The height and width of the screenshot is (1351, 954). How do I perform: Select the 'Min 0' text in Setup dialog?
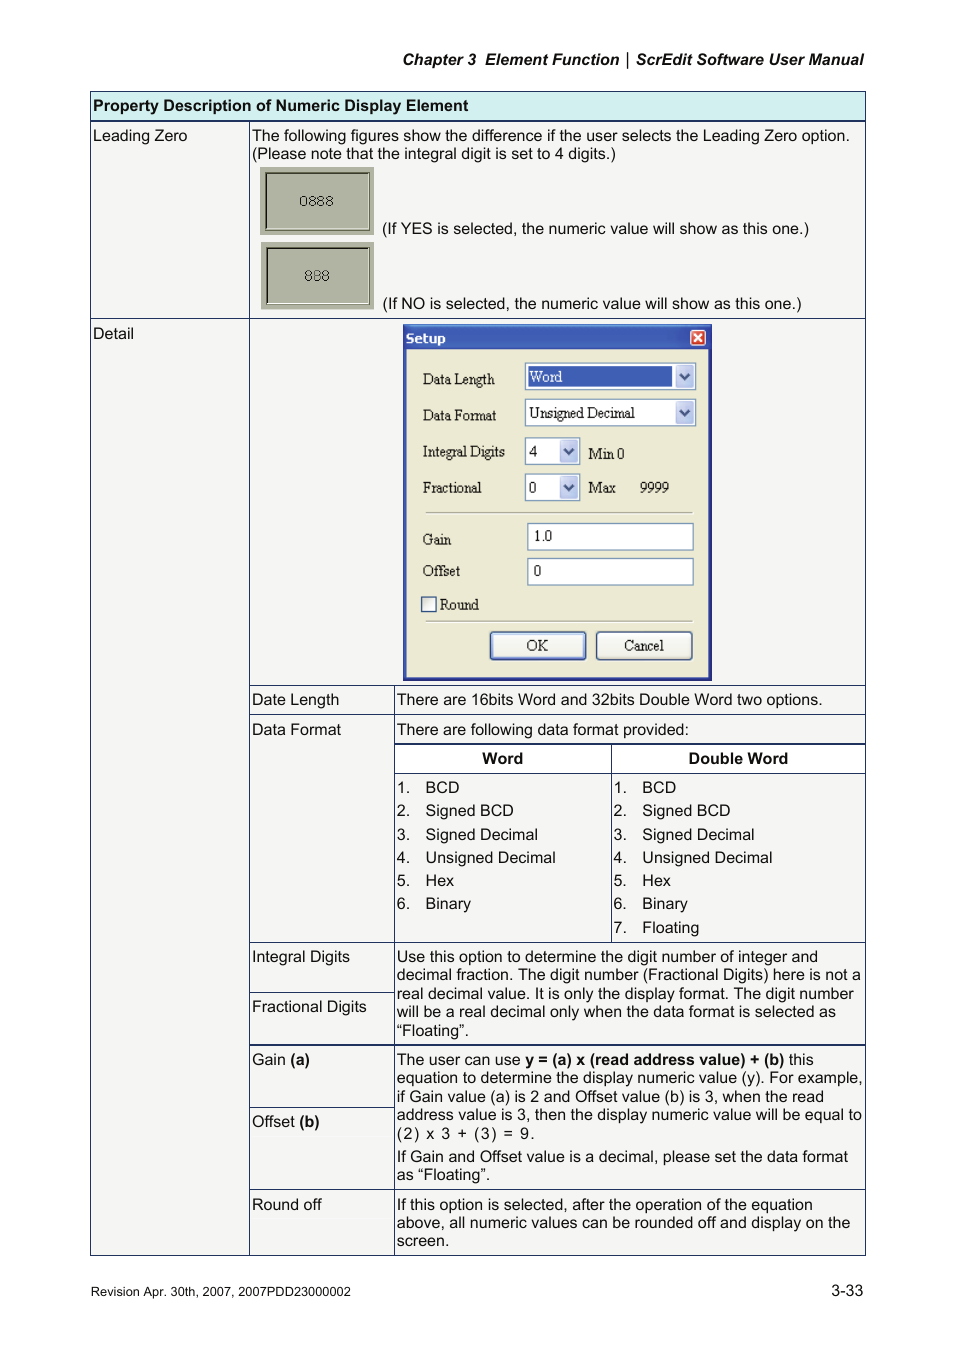click(x=606, y=454)
